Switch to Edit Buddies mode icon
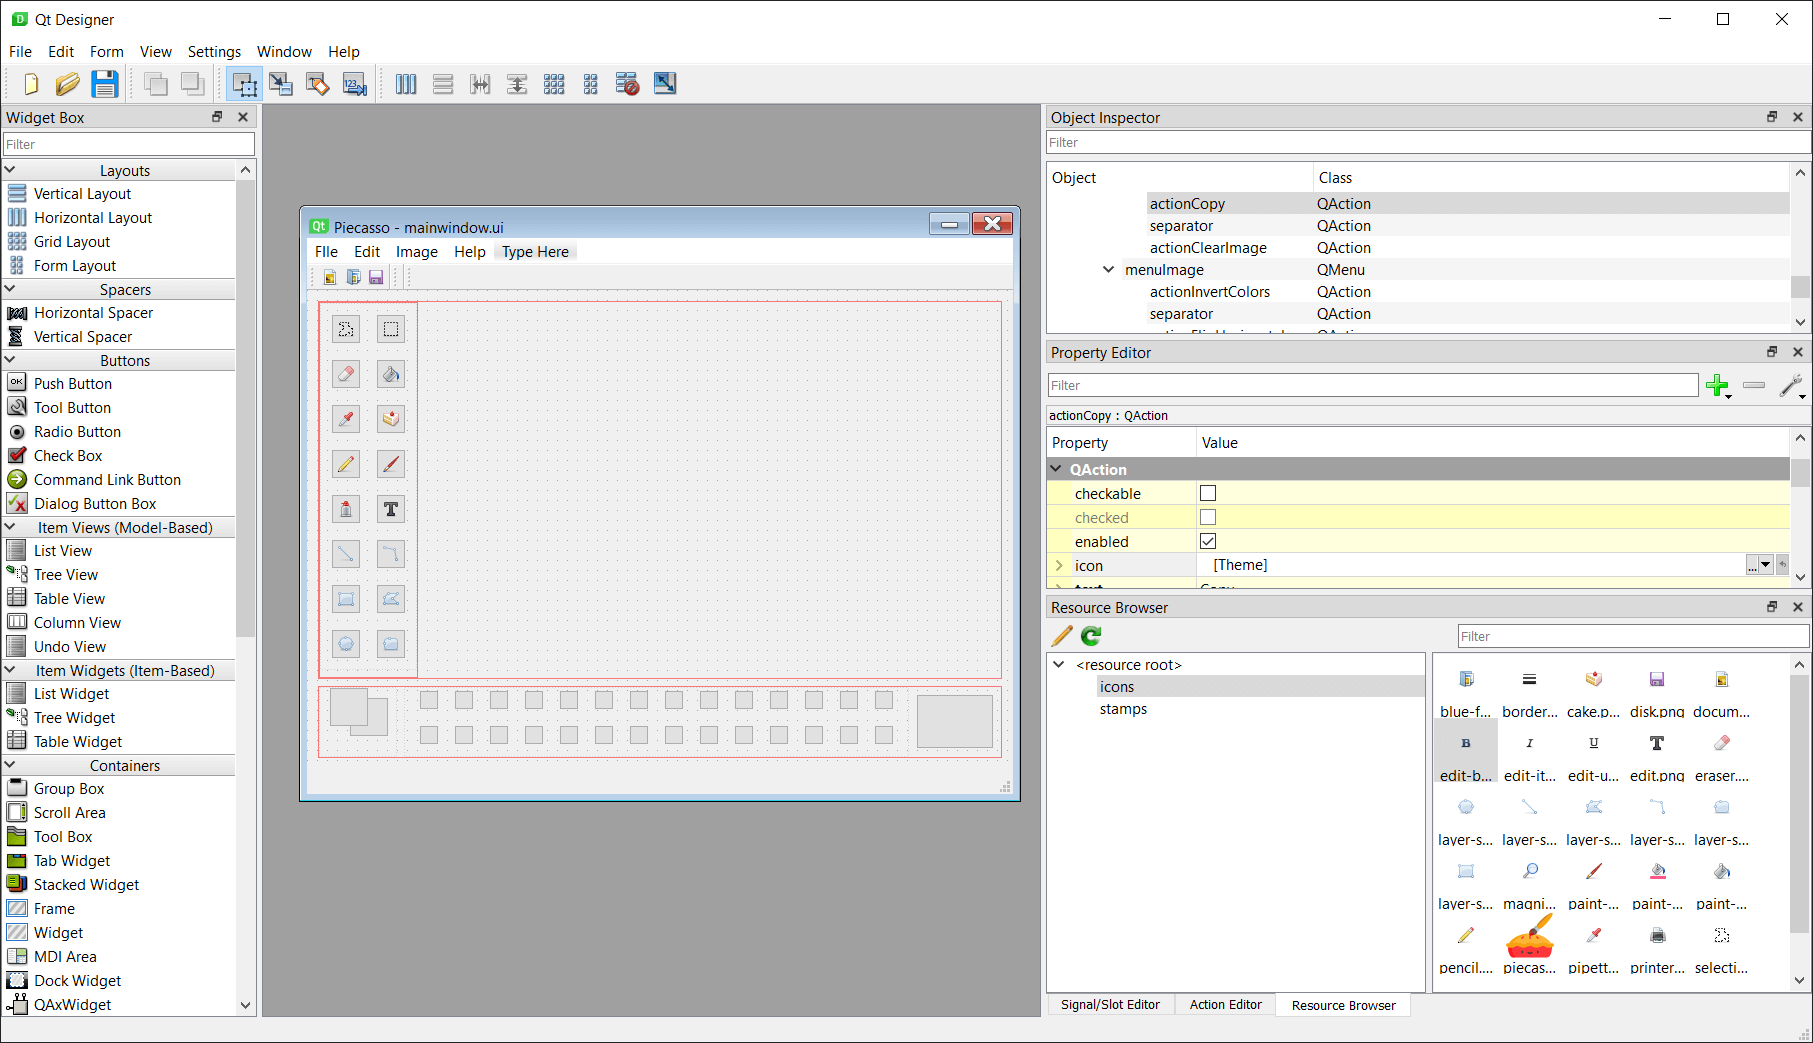The width and height of the screenshot is (1813, 1043). pyautogui.click(x=318, y=84)
